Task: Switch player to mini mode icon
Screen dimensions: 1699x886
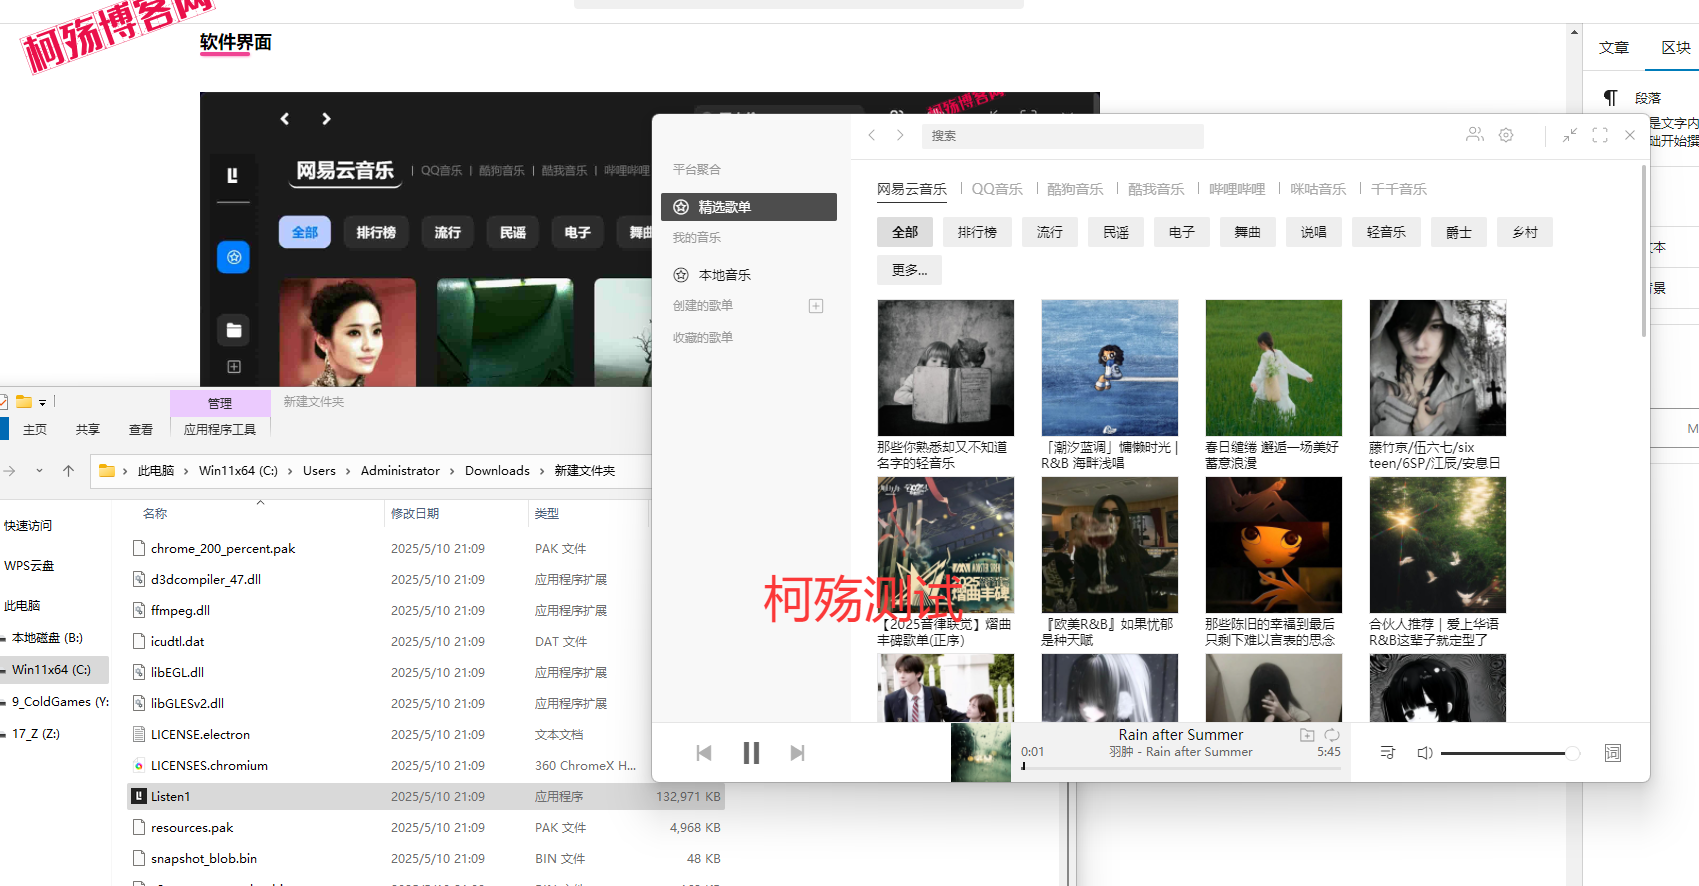Action: [x=1570, y=135]
